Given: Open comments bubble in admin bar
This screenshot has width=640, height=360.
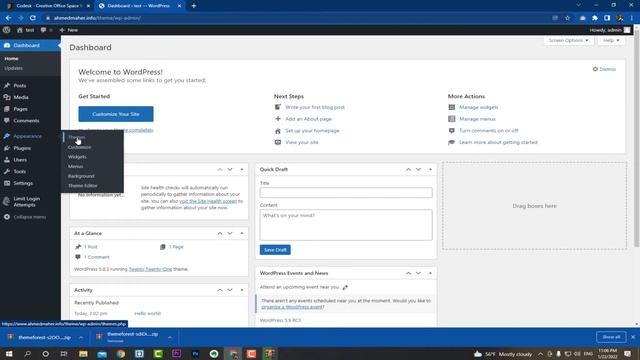Looking at the screenshot, I should pyautogui.click(x=46, y=30).
